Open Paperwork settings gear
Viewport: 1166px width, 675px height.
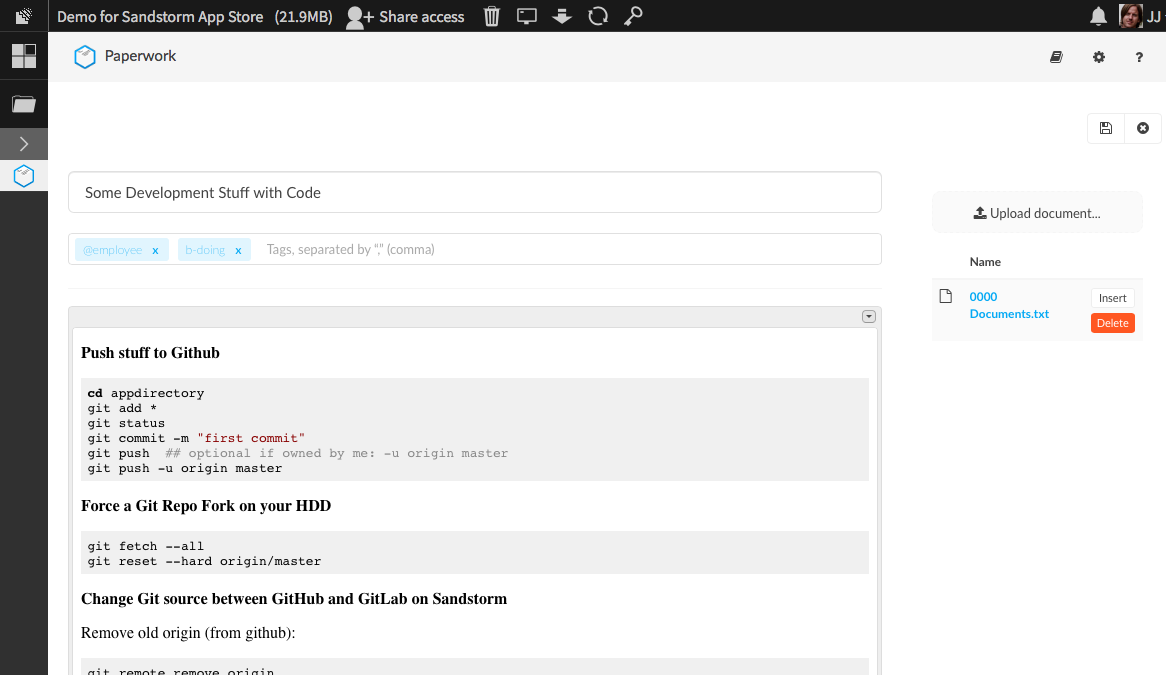coord(1099,57)
